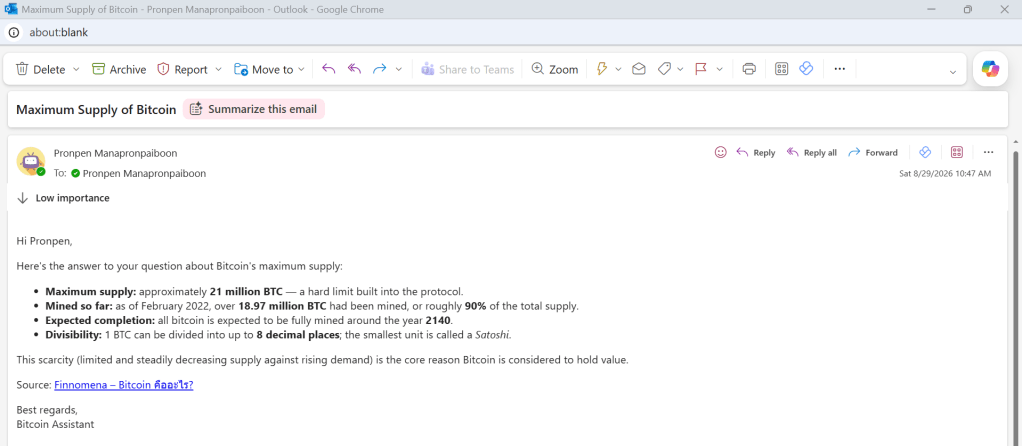The width and height of the screenshot is (1022, 446).
Task: Click the Report shield button
Action: tap(182, 69)
